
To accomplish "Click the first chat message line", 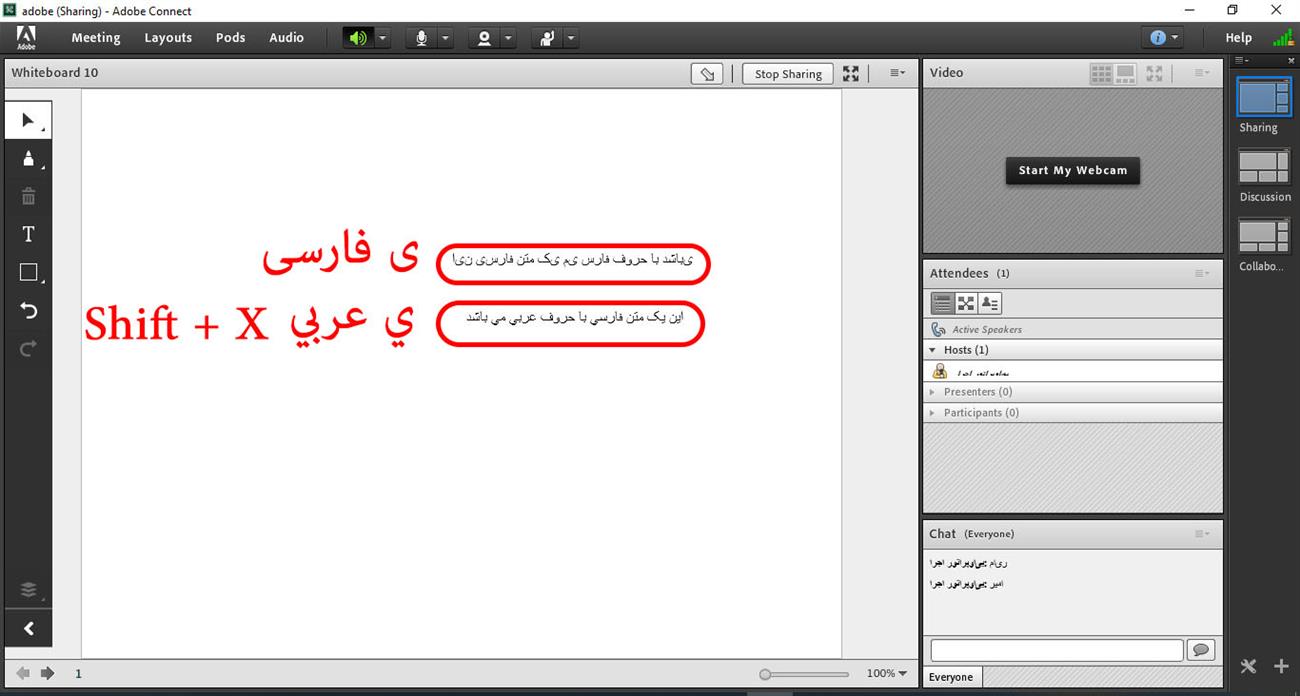I will pos(968,563).
